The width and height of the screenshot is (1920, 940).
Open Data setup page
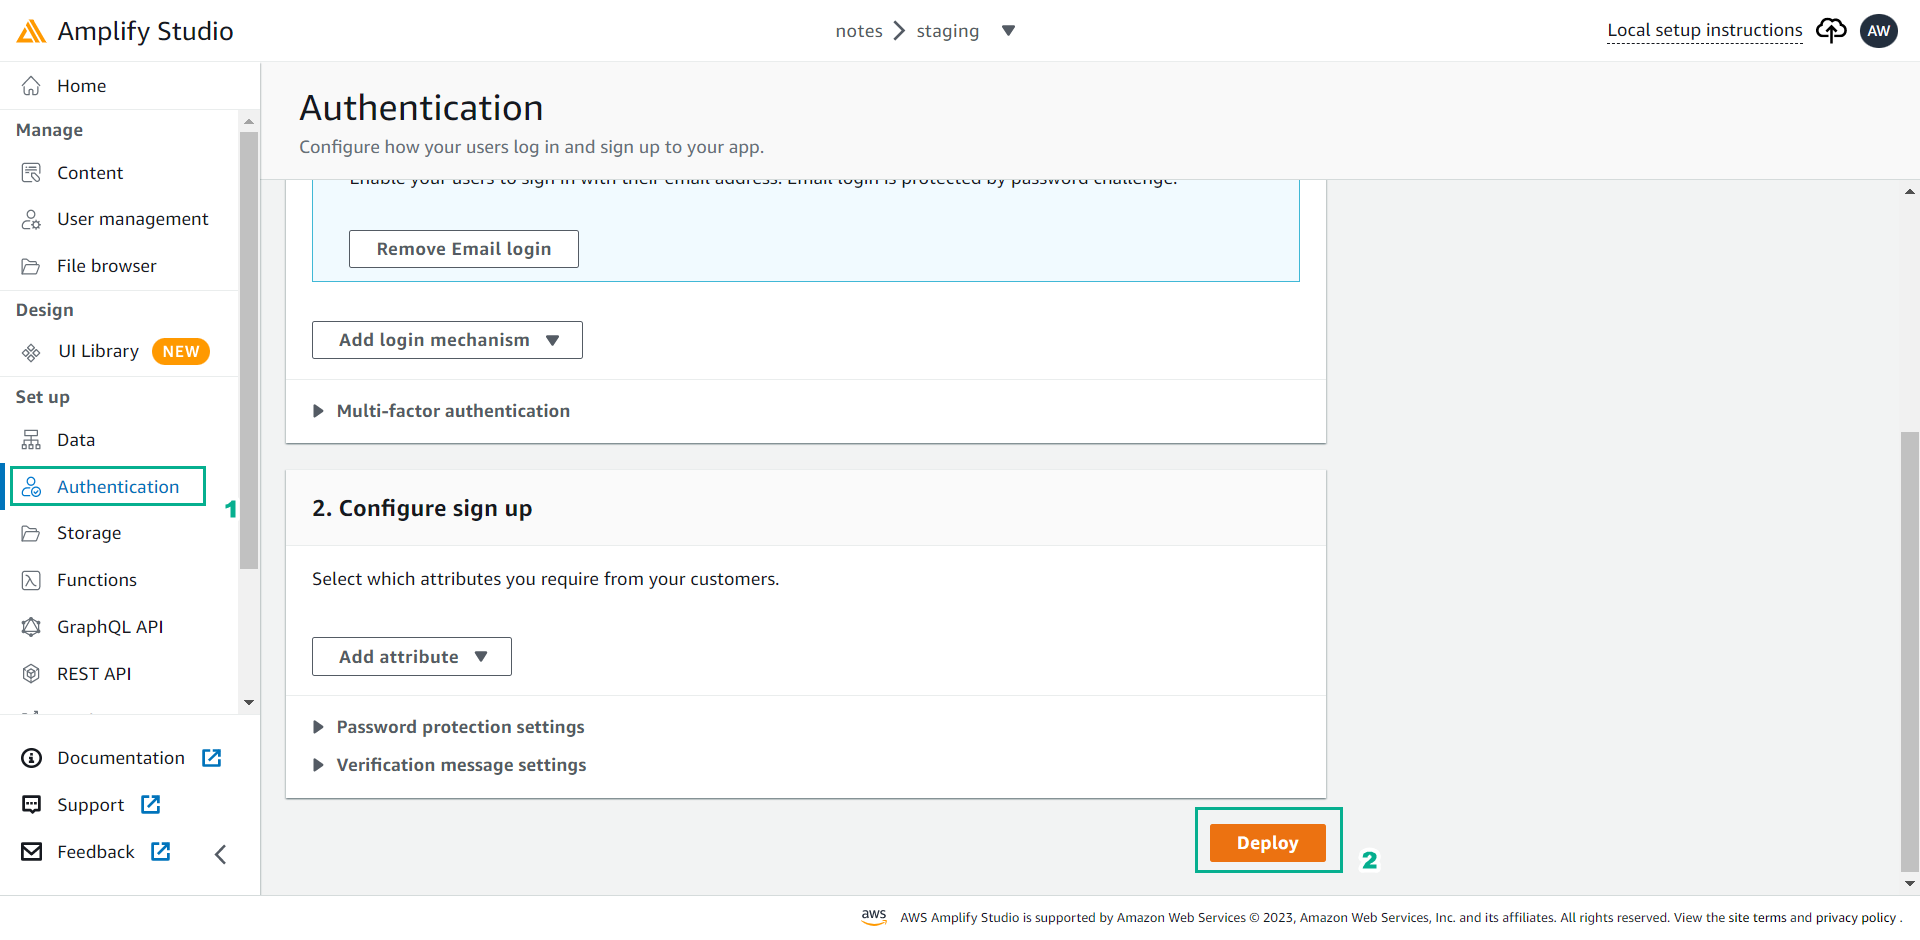[x=76, y=440]
